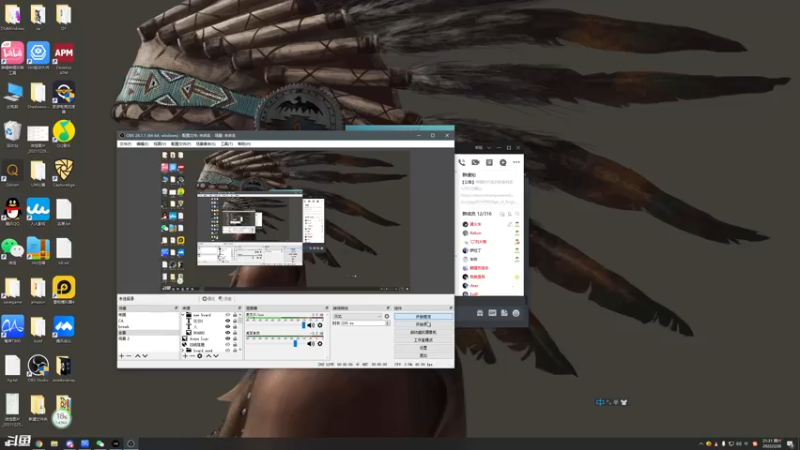Click the 开始推流 start streaming button

423,317
